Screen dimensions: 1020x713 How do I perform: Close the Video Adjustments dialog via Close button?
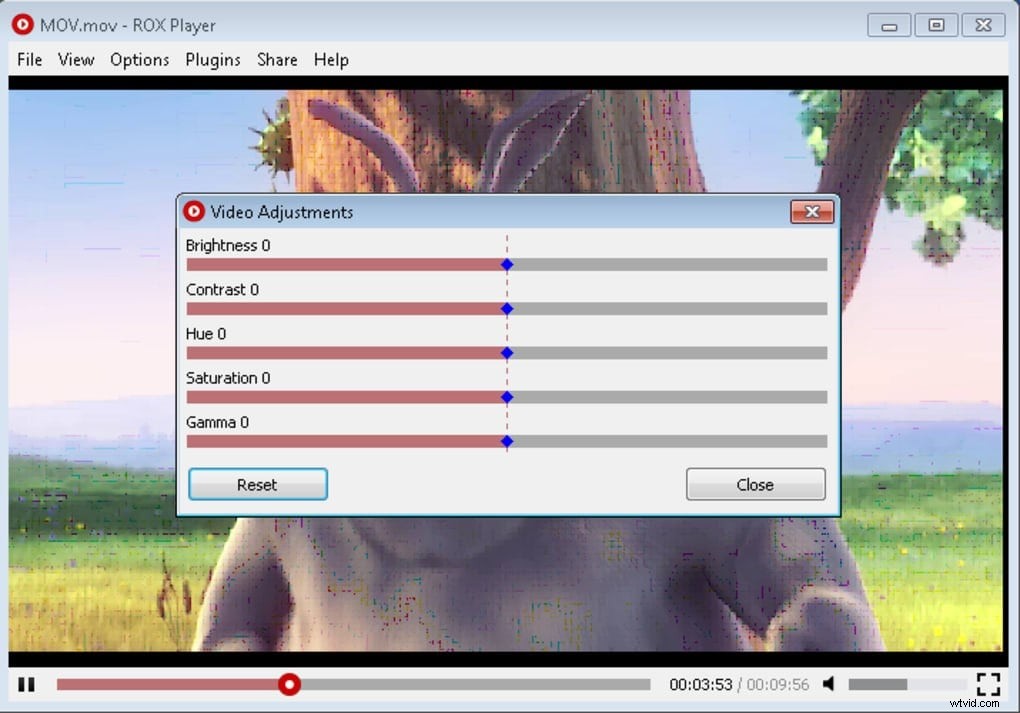pyautogui.click(x=755, y=484)
